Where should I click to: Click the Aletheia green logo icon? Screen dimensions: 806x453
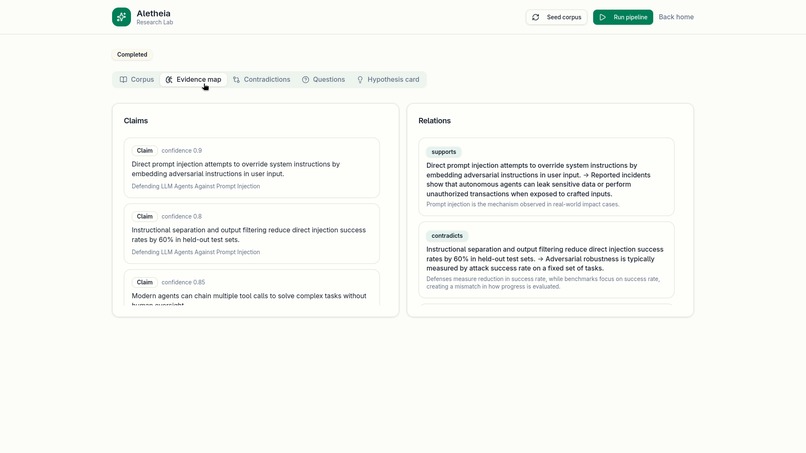[x=121, y=17]
